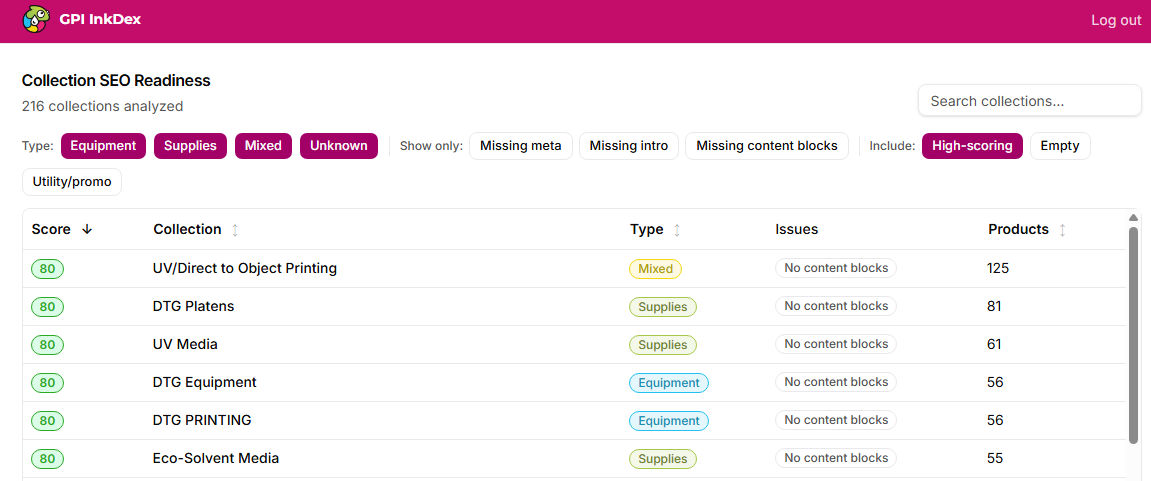Click the Search collections input field
The width and height of the screenshot is (1151, 481).
pyautogui.click(x=1029, y=101)
